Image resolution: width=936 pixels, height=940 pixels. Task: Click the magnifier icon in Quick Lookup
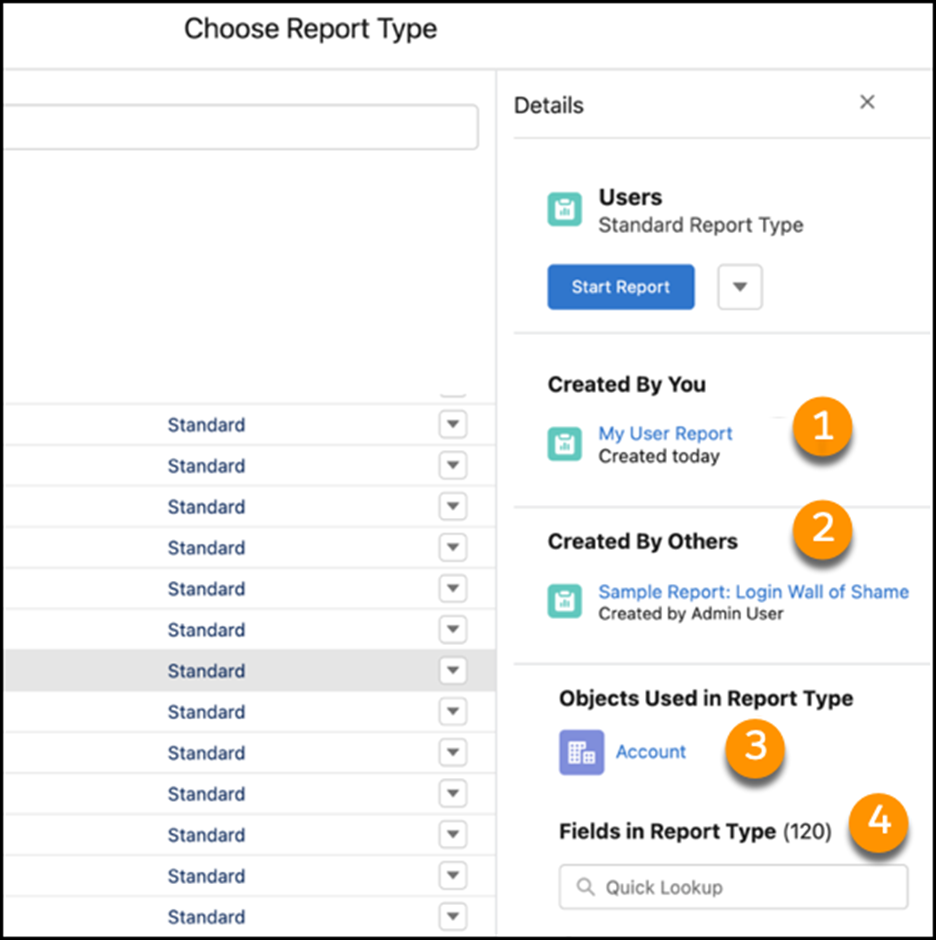(586, 887)
